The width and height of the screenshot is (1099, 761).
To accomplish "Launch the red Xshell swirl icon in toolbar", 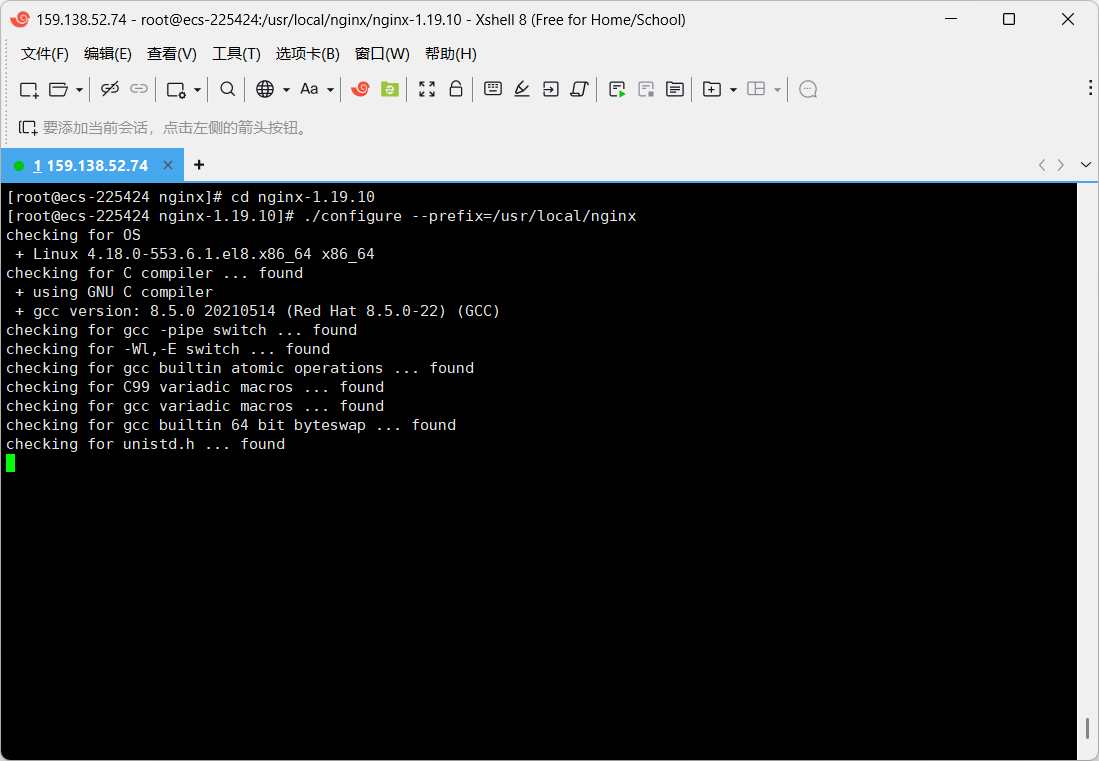I will 360,89.
